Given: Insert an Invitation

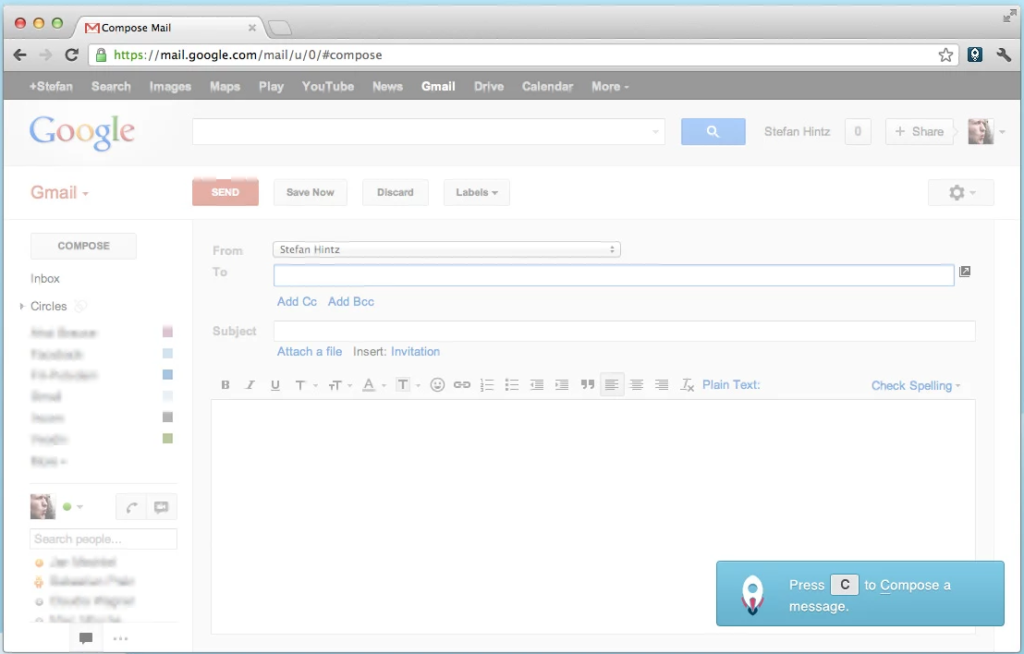Looking at the screenshot, I should point(415,352).
